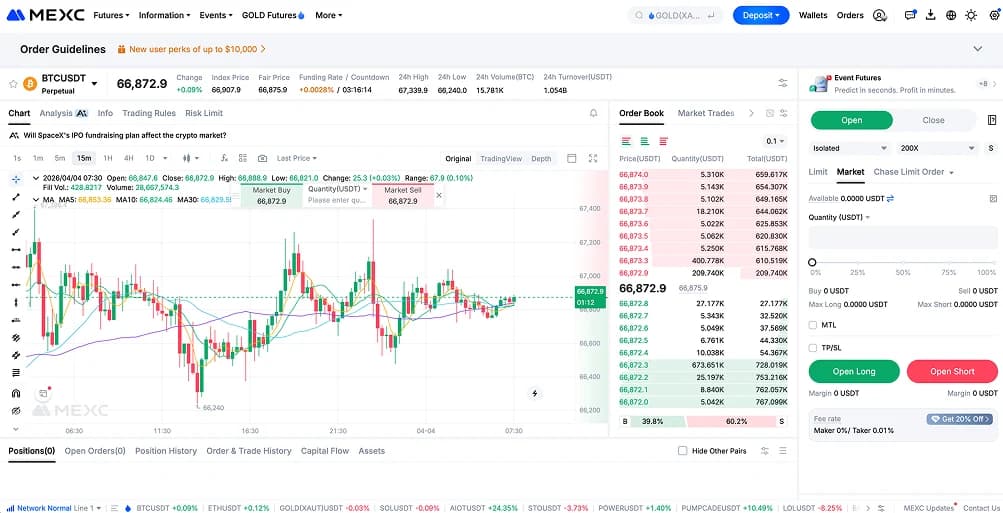
Task: Switch to the Market Trades tab
Action: click(705, 113)
